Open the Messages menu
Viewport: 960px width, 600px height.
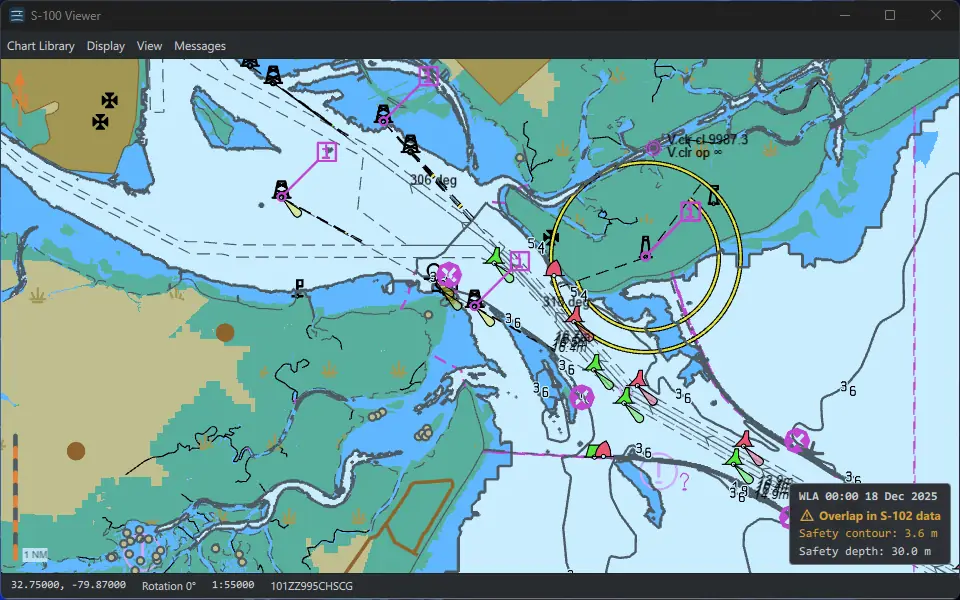(200, 46)
